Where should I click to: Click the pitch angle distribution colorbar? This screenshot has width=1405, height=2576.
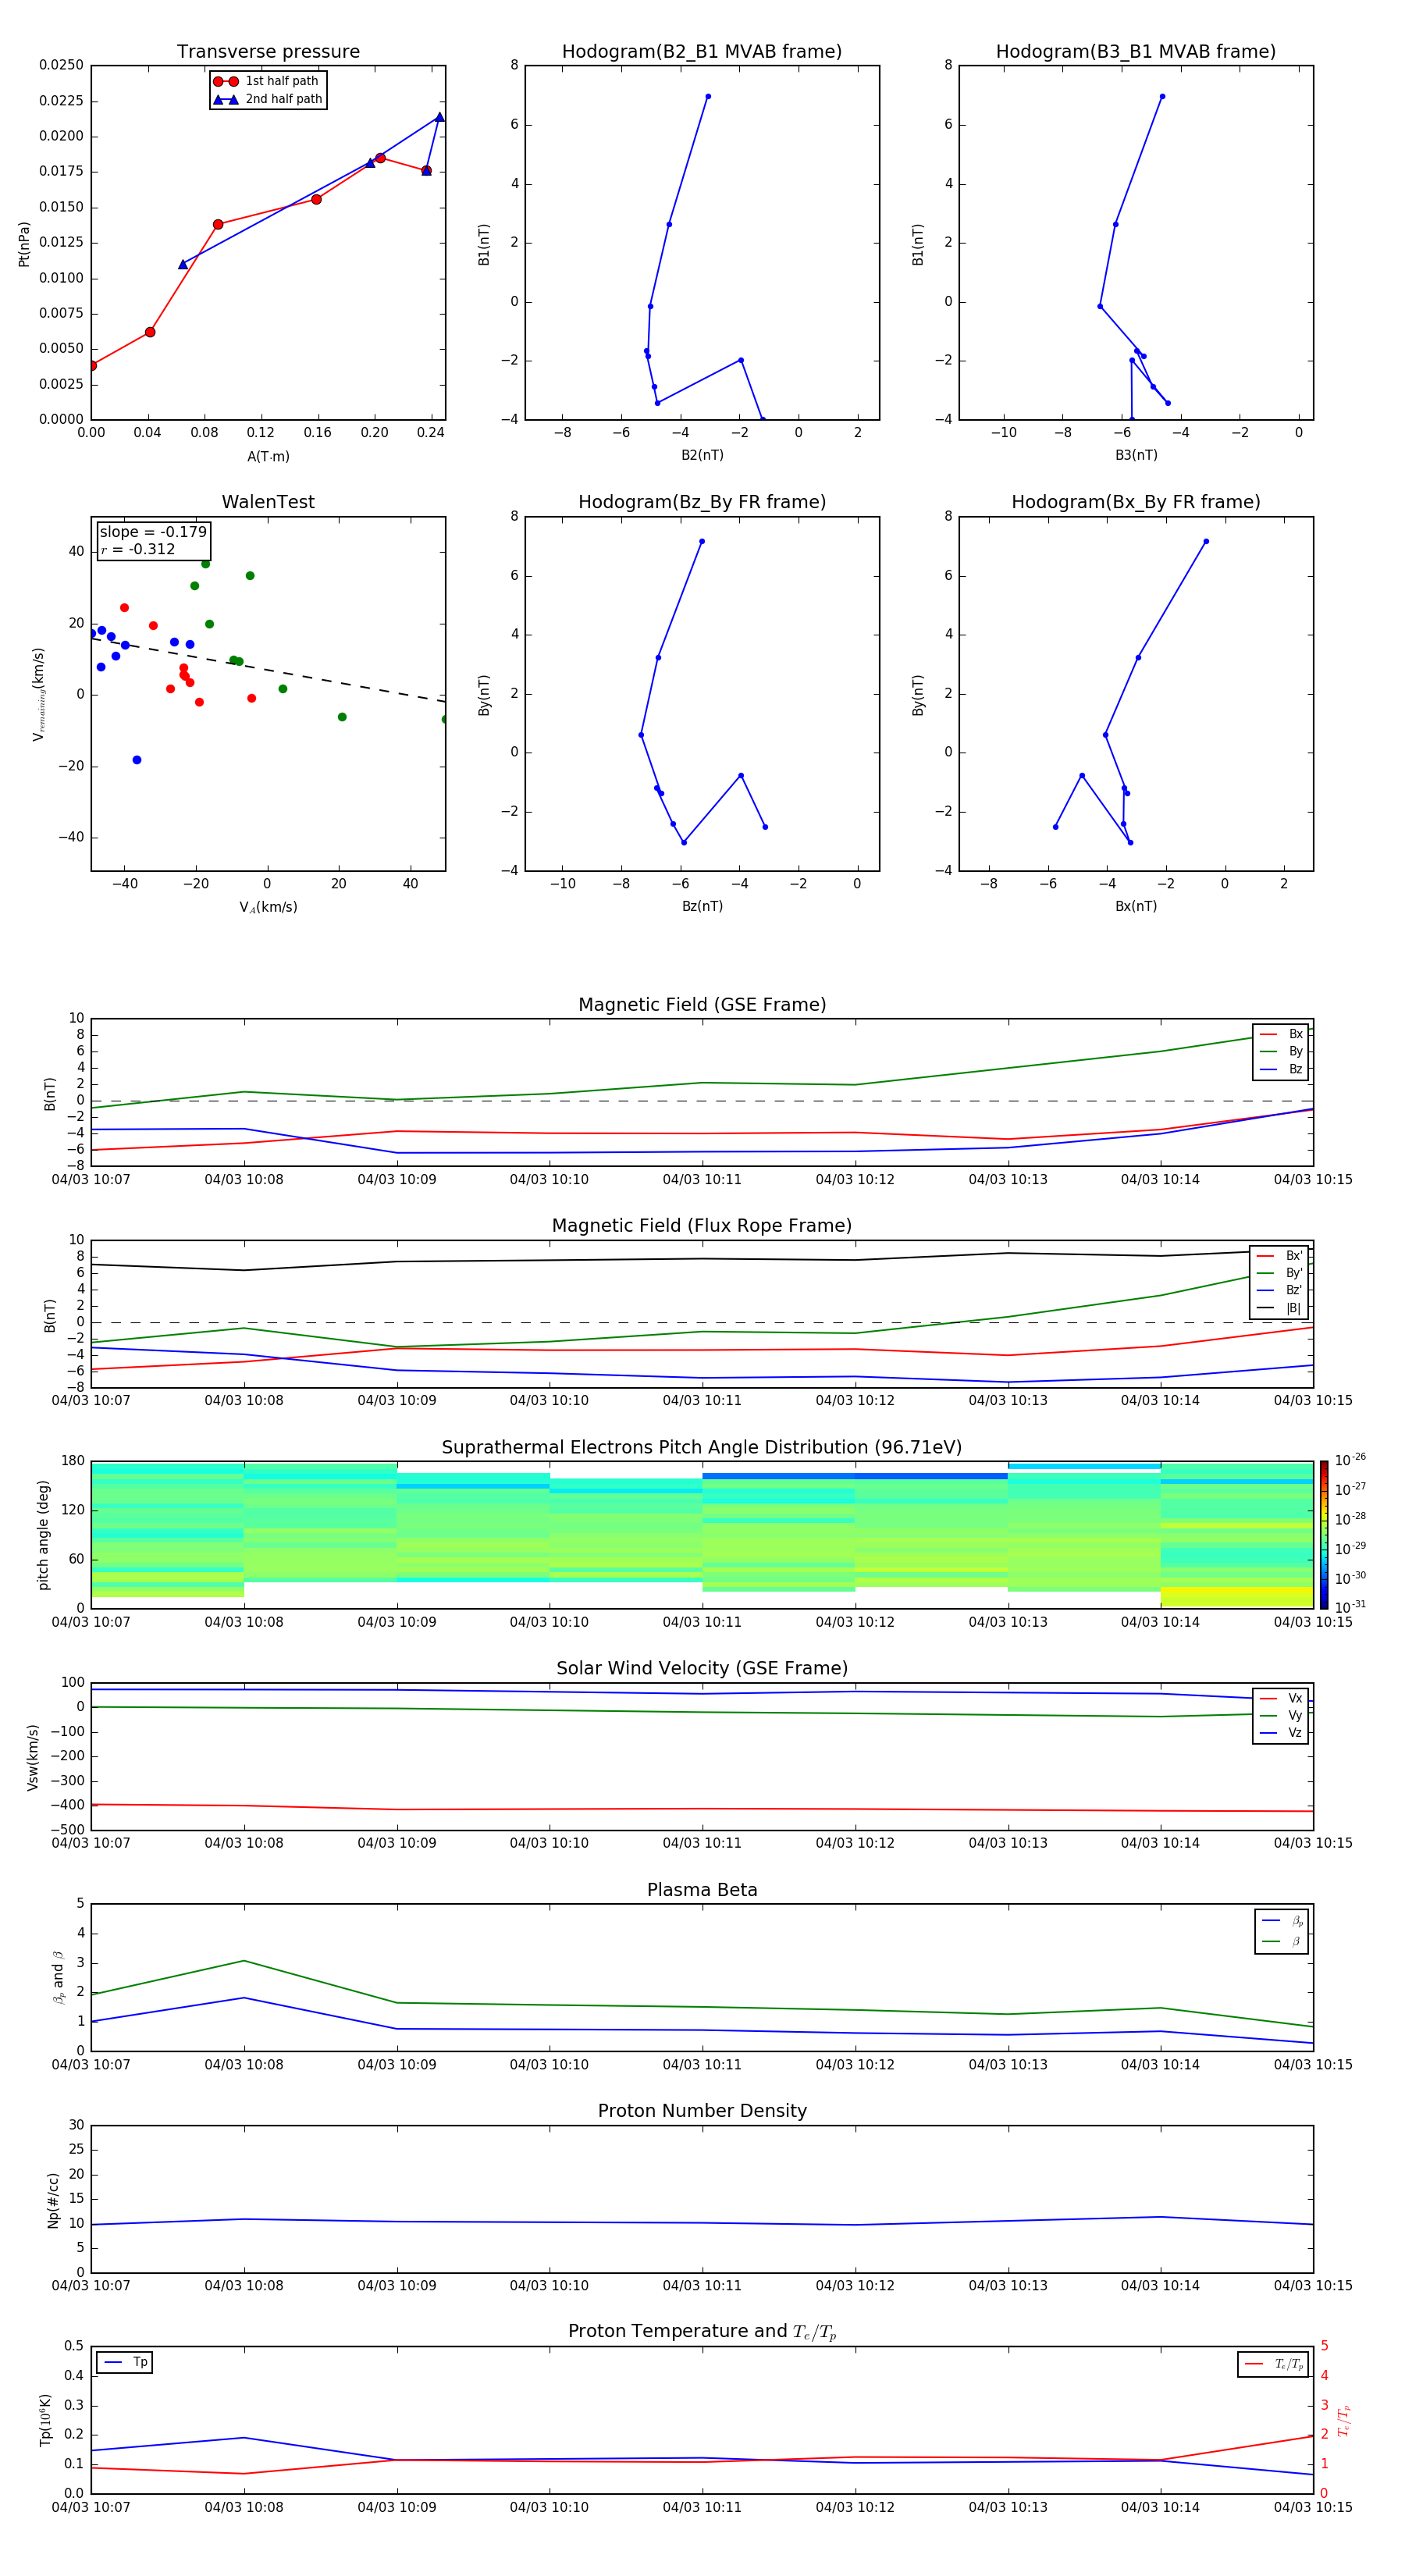click(x=1323, y=1535)
